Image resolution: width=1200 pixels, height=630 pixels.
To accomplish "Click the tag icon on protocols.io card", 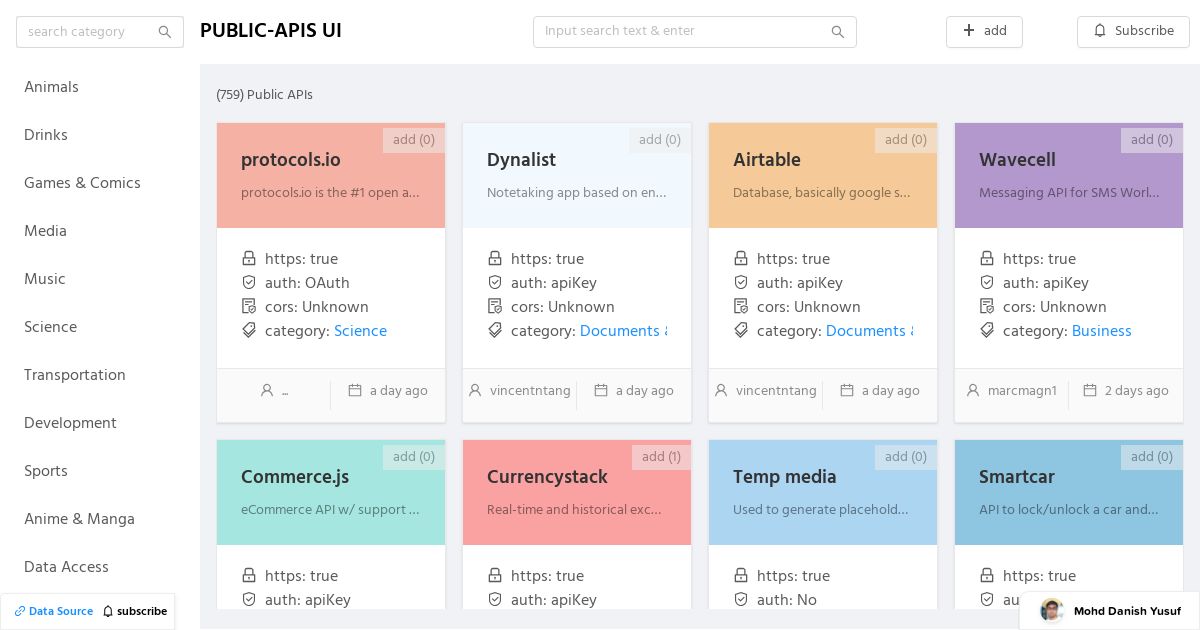I will pyautogui.click(x=249, y=331).
